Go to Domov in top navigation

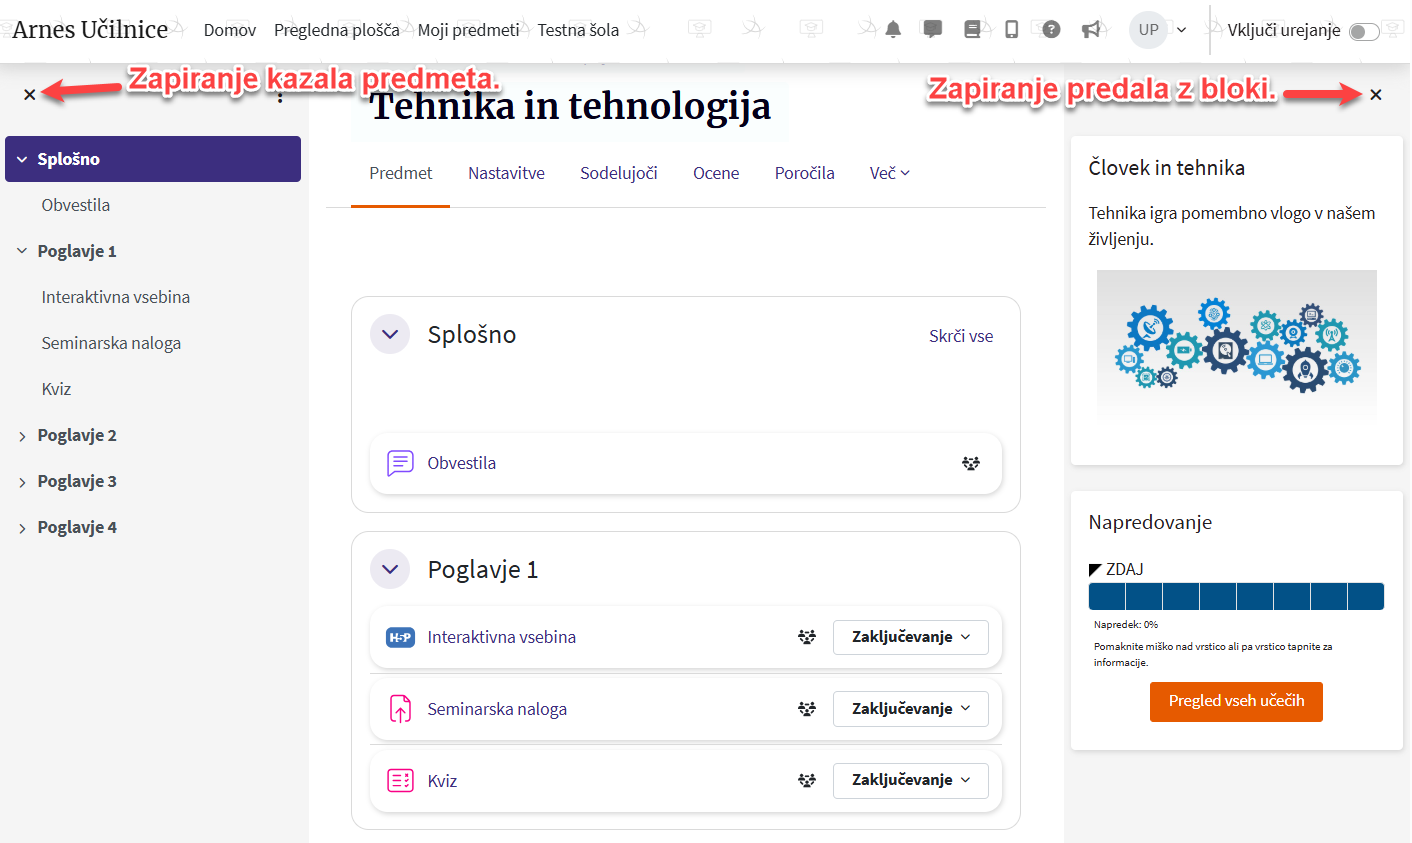coord(230,30)
